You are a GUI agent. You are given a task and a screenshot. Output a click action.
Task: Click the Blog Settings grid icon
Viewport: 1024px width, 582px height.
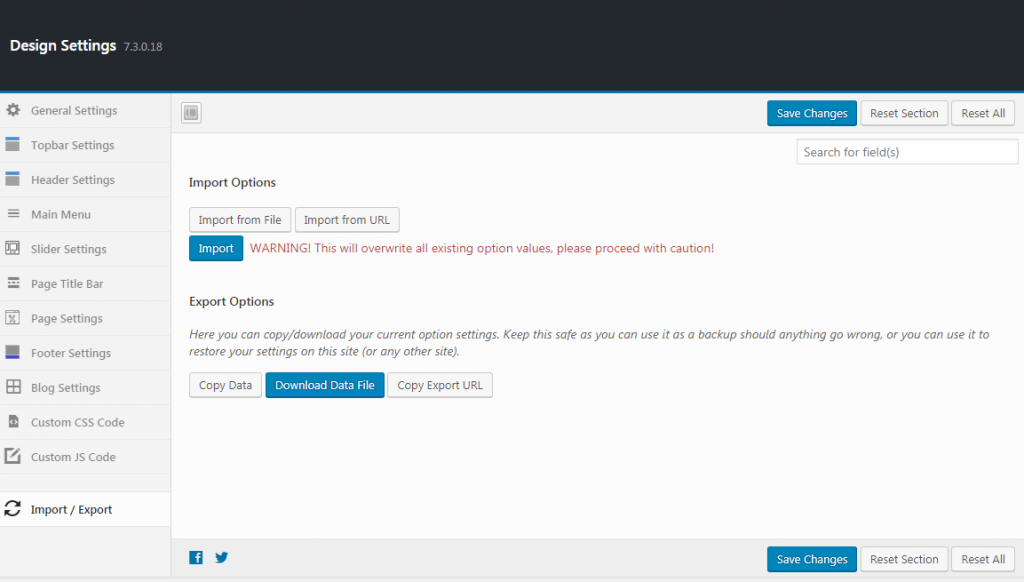13,387
